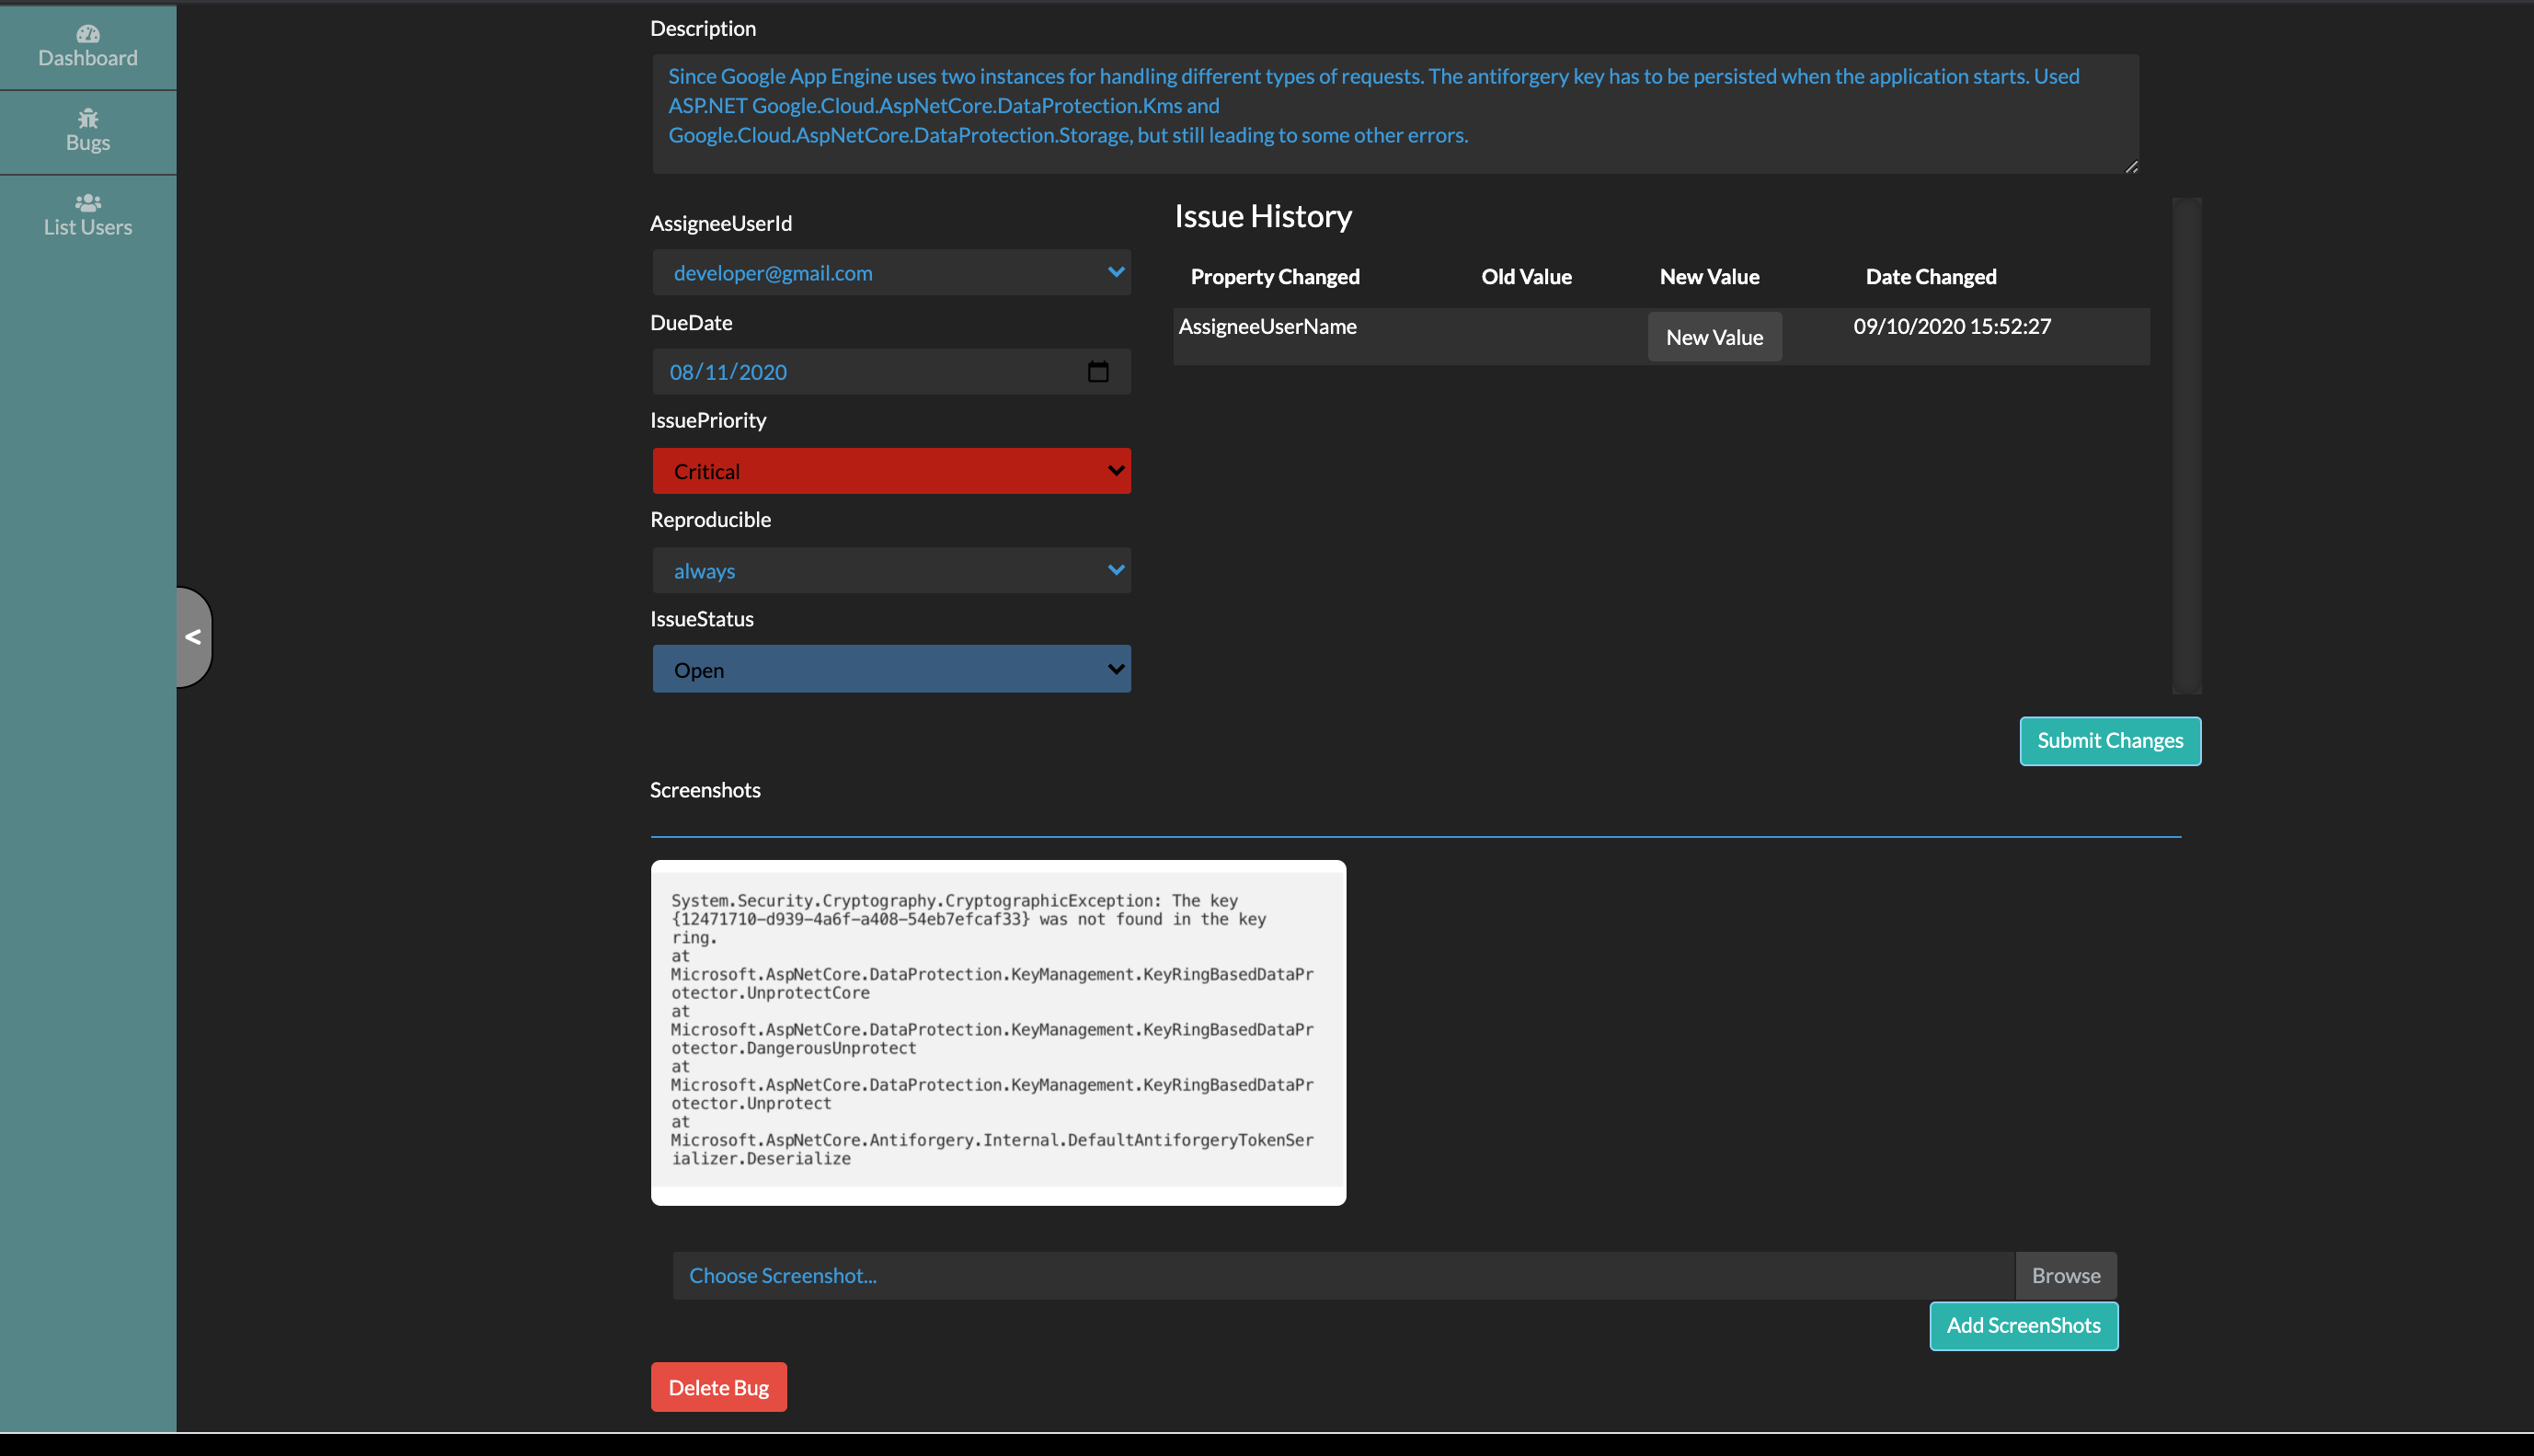Click the Add ScreenShots button icon
Viewport: 2534px width, 1456px height.
[2024, 1325]
